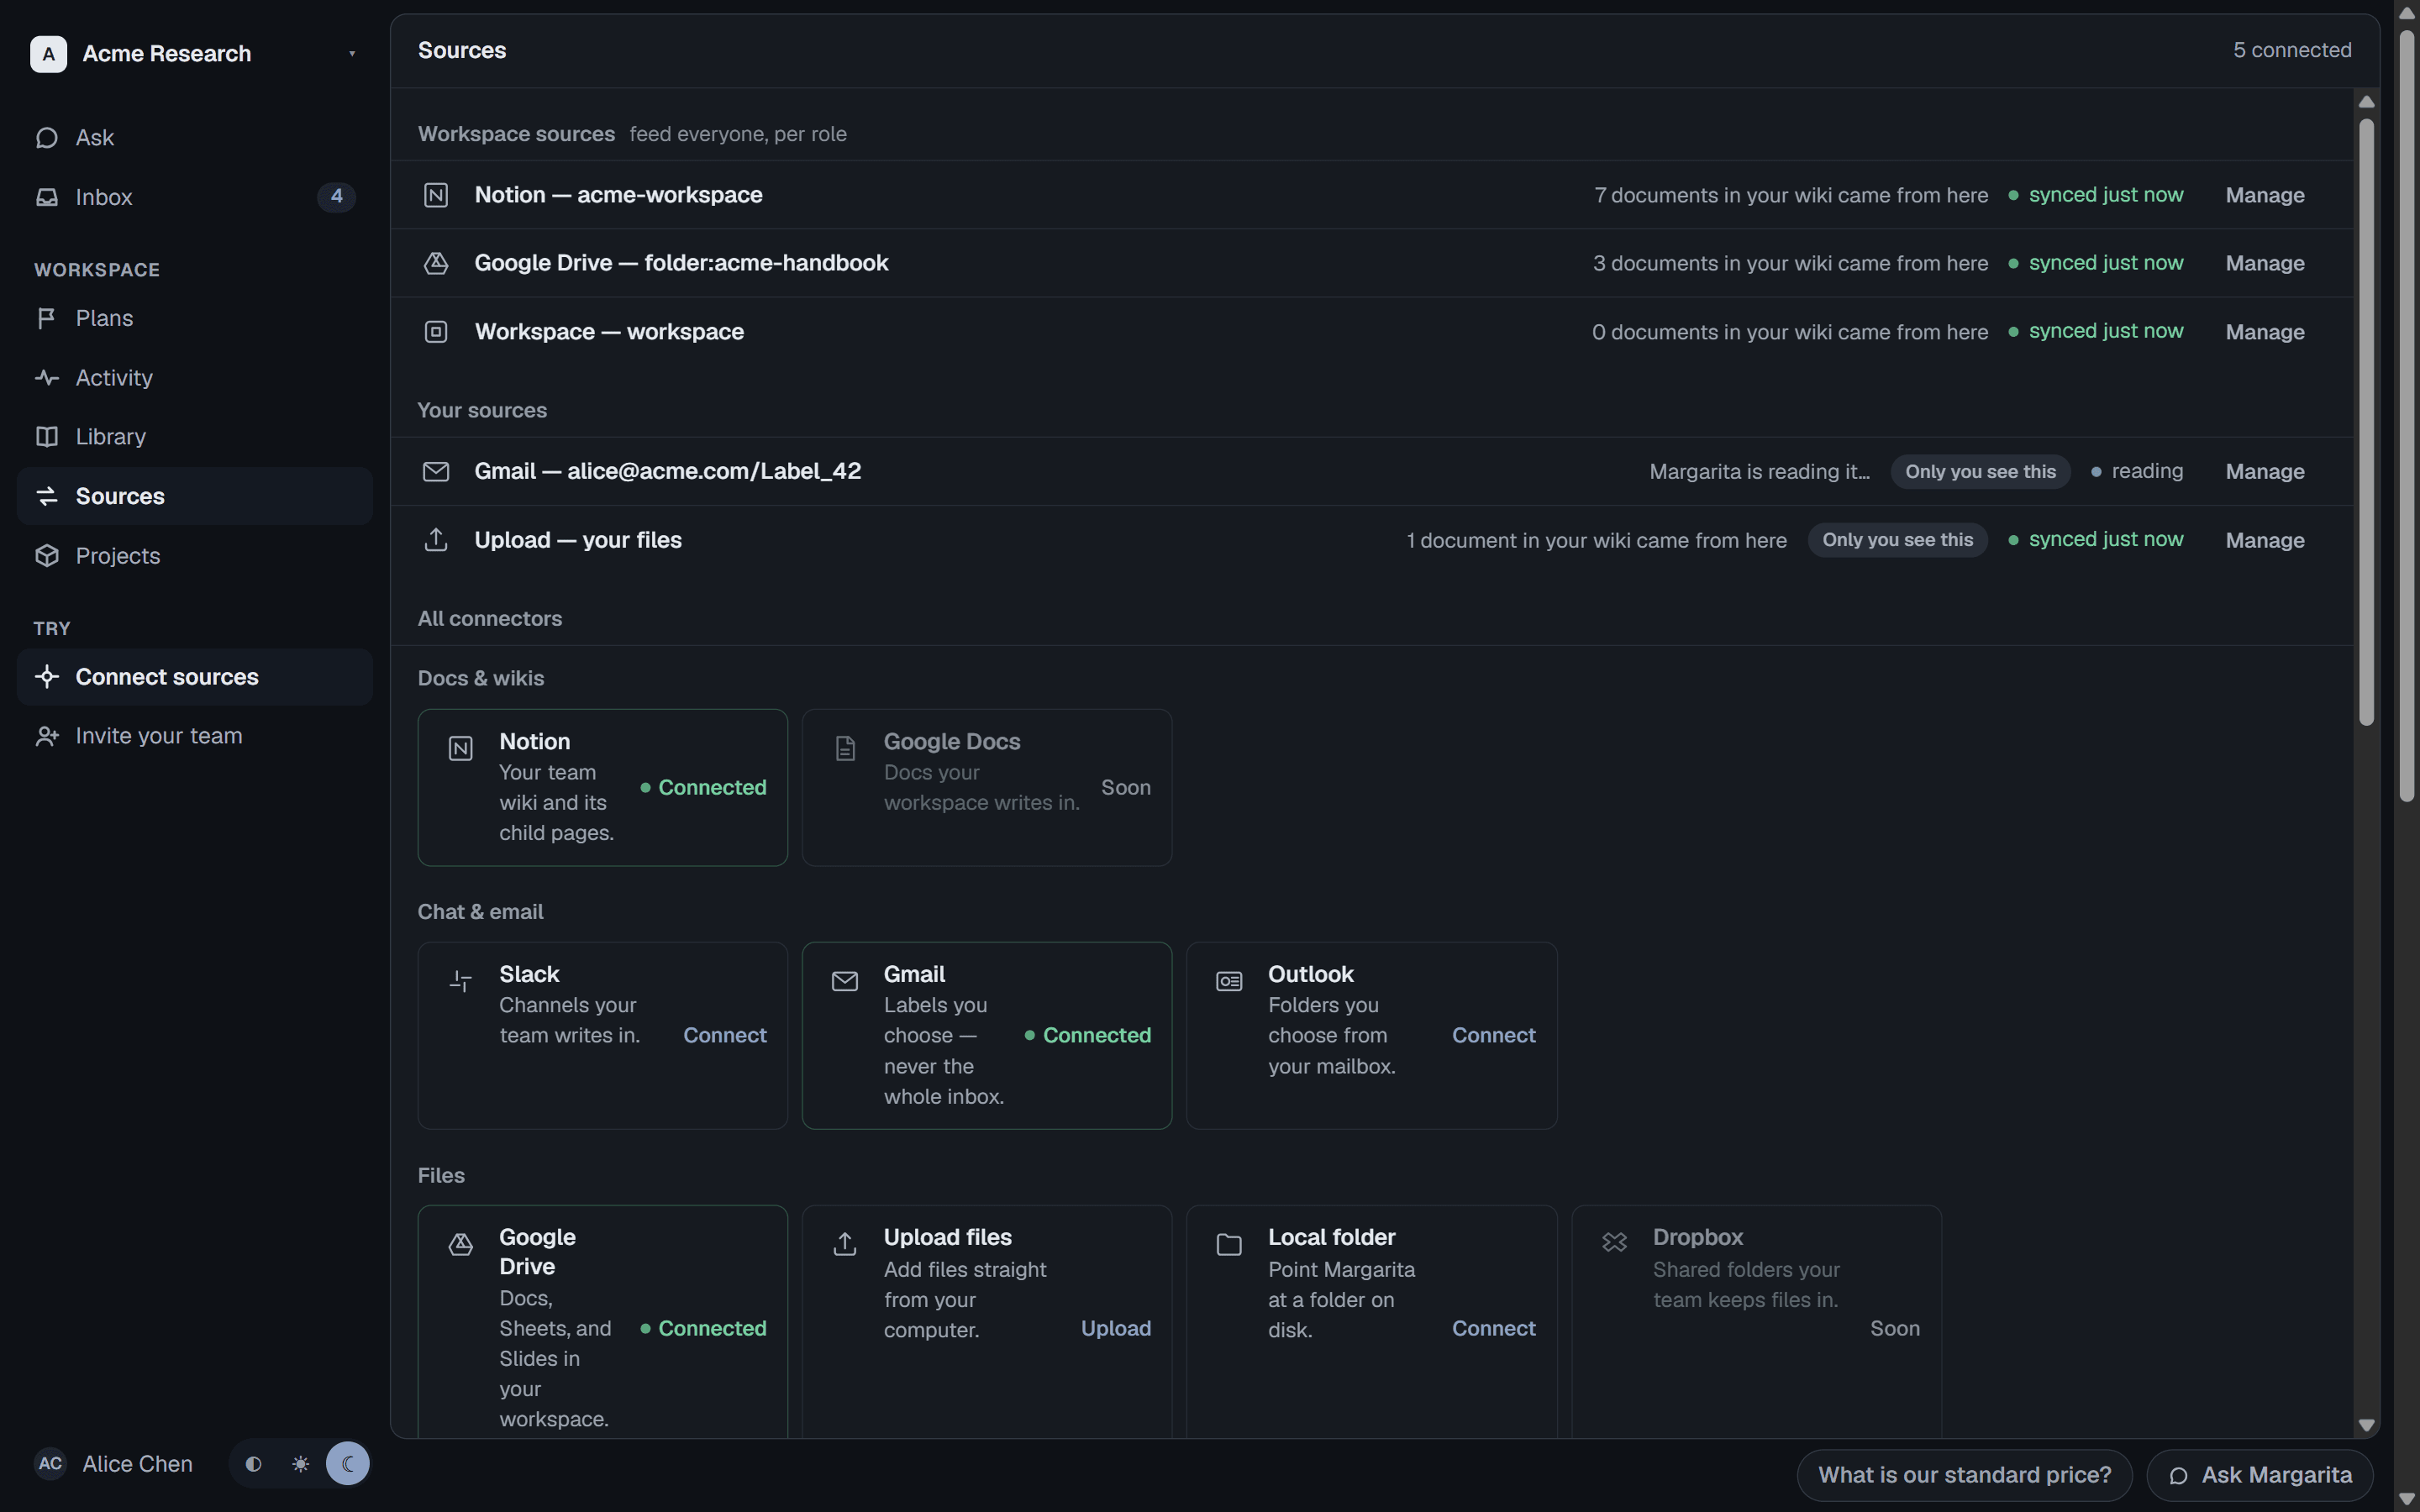The image size is (2420, 1512).
Task: Click Only you see this badge on Upload row
Action: [1897, 540]
